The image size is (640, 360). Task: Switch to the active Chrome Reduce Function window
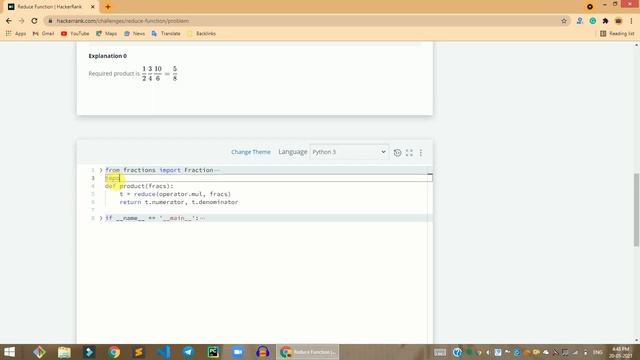tap(308, 352)
